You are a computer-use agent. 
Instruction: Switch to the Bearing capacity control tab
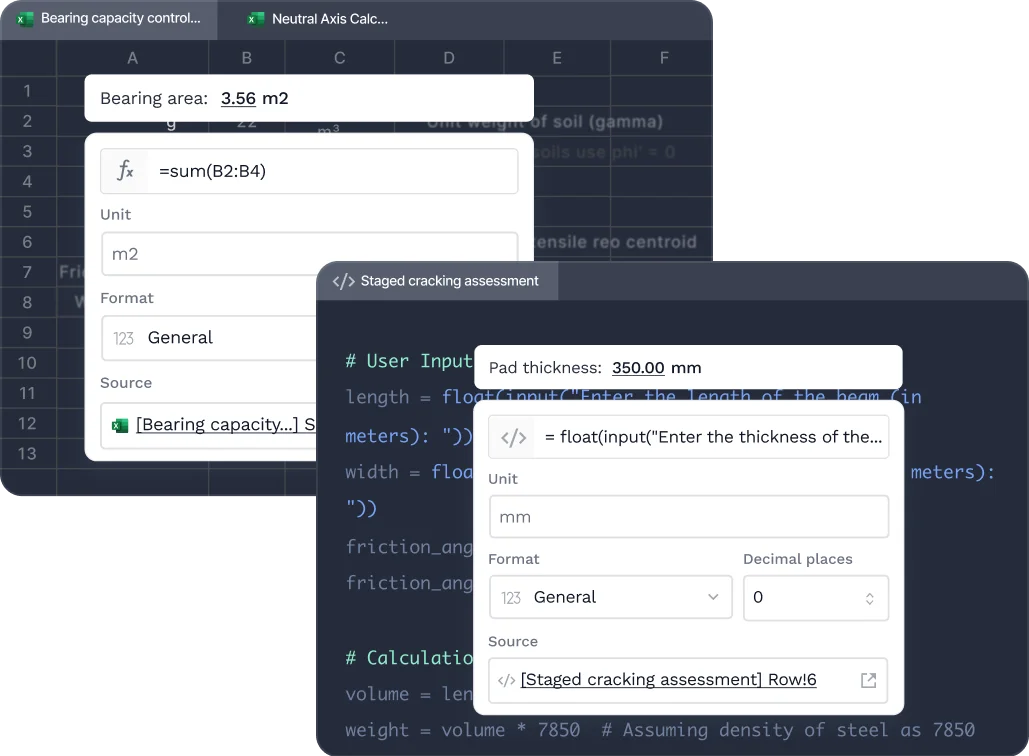(109, 19)
